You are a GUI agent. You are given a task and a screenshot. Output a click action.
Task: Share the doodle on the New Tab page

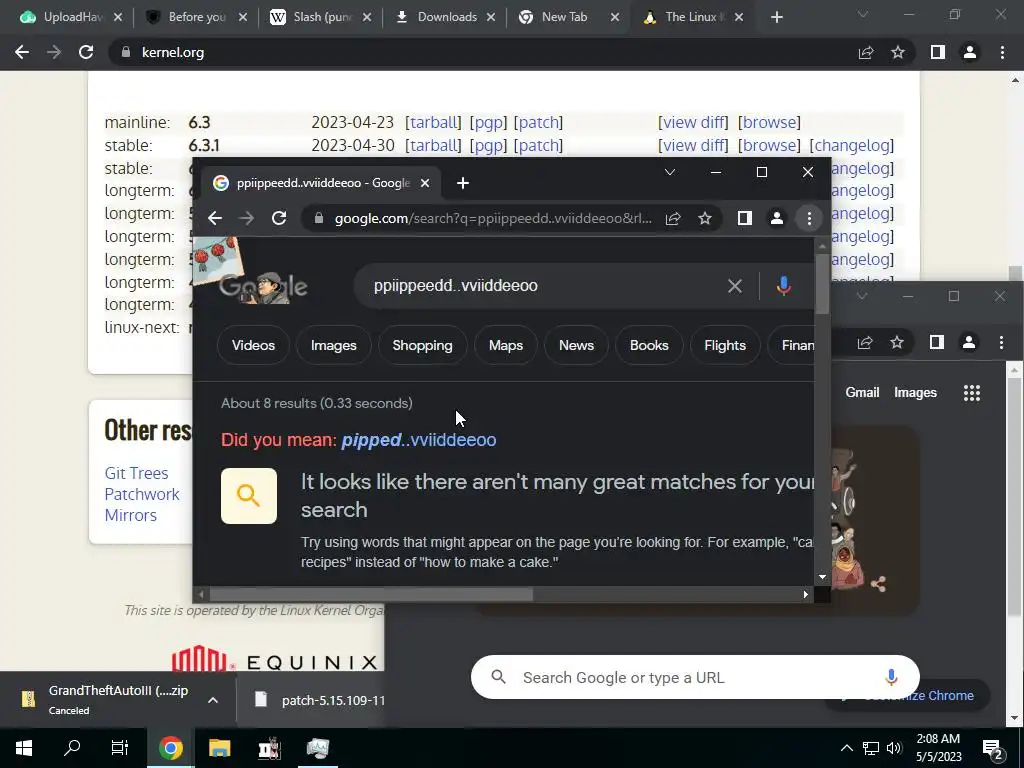pyautogui.click(x=878, y=584)
